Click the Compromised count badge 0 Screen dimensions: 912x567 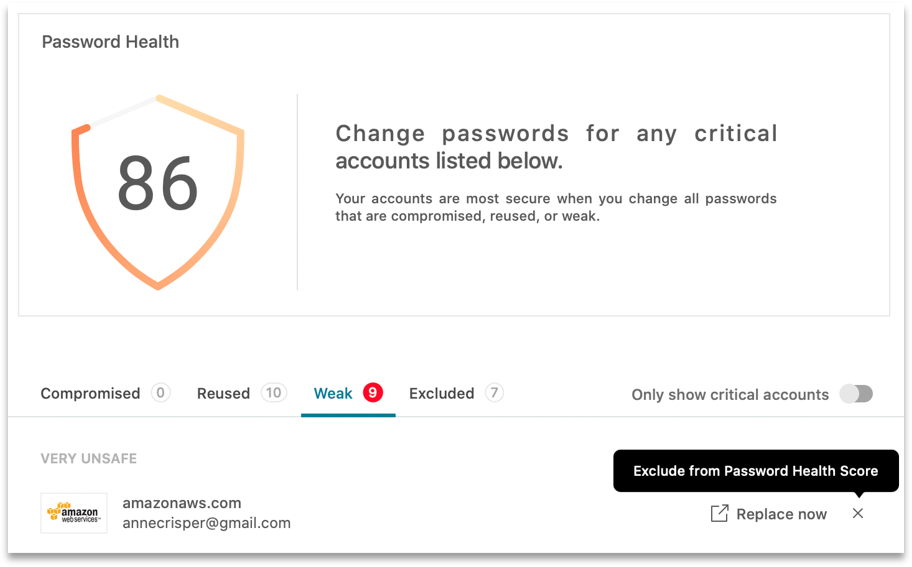161,393
